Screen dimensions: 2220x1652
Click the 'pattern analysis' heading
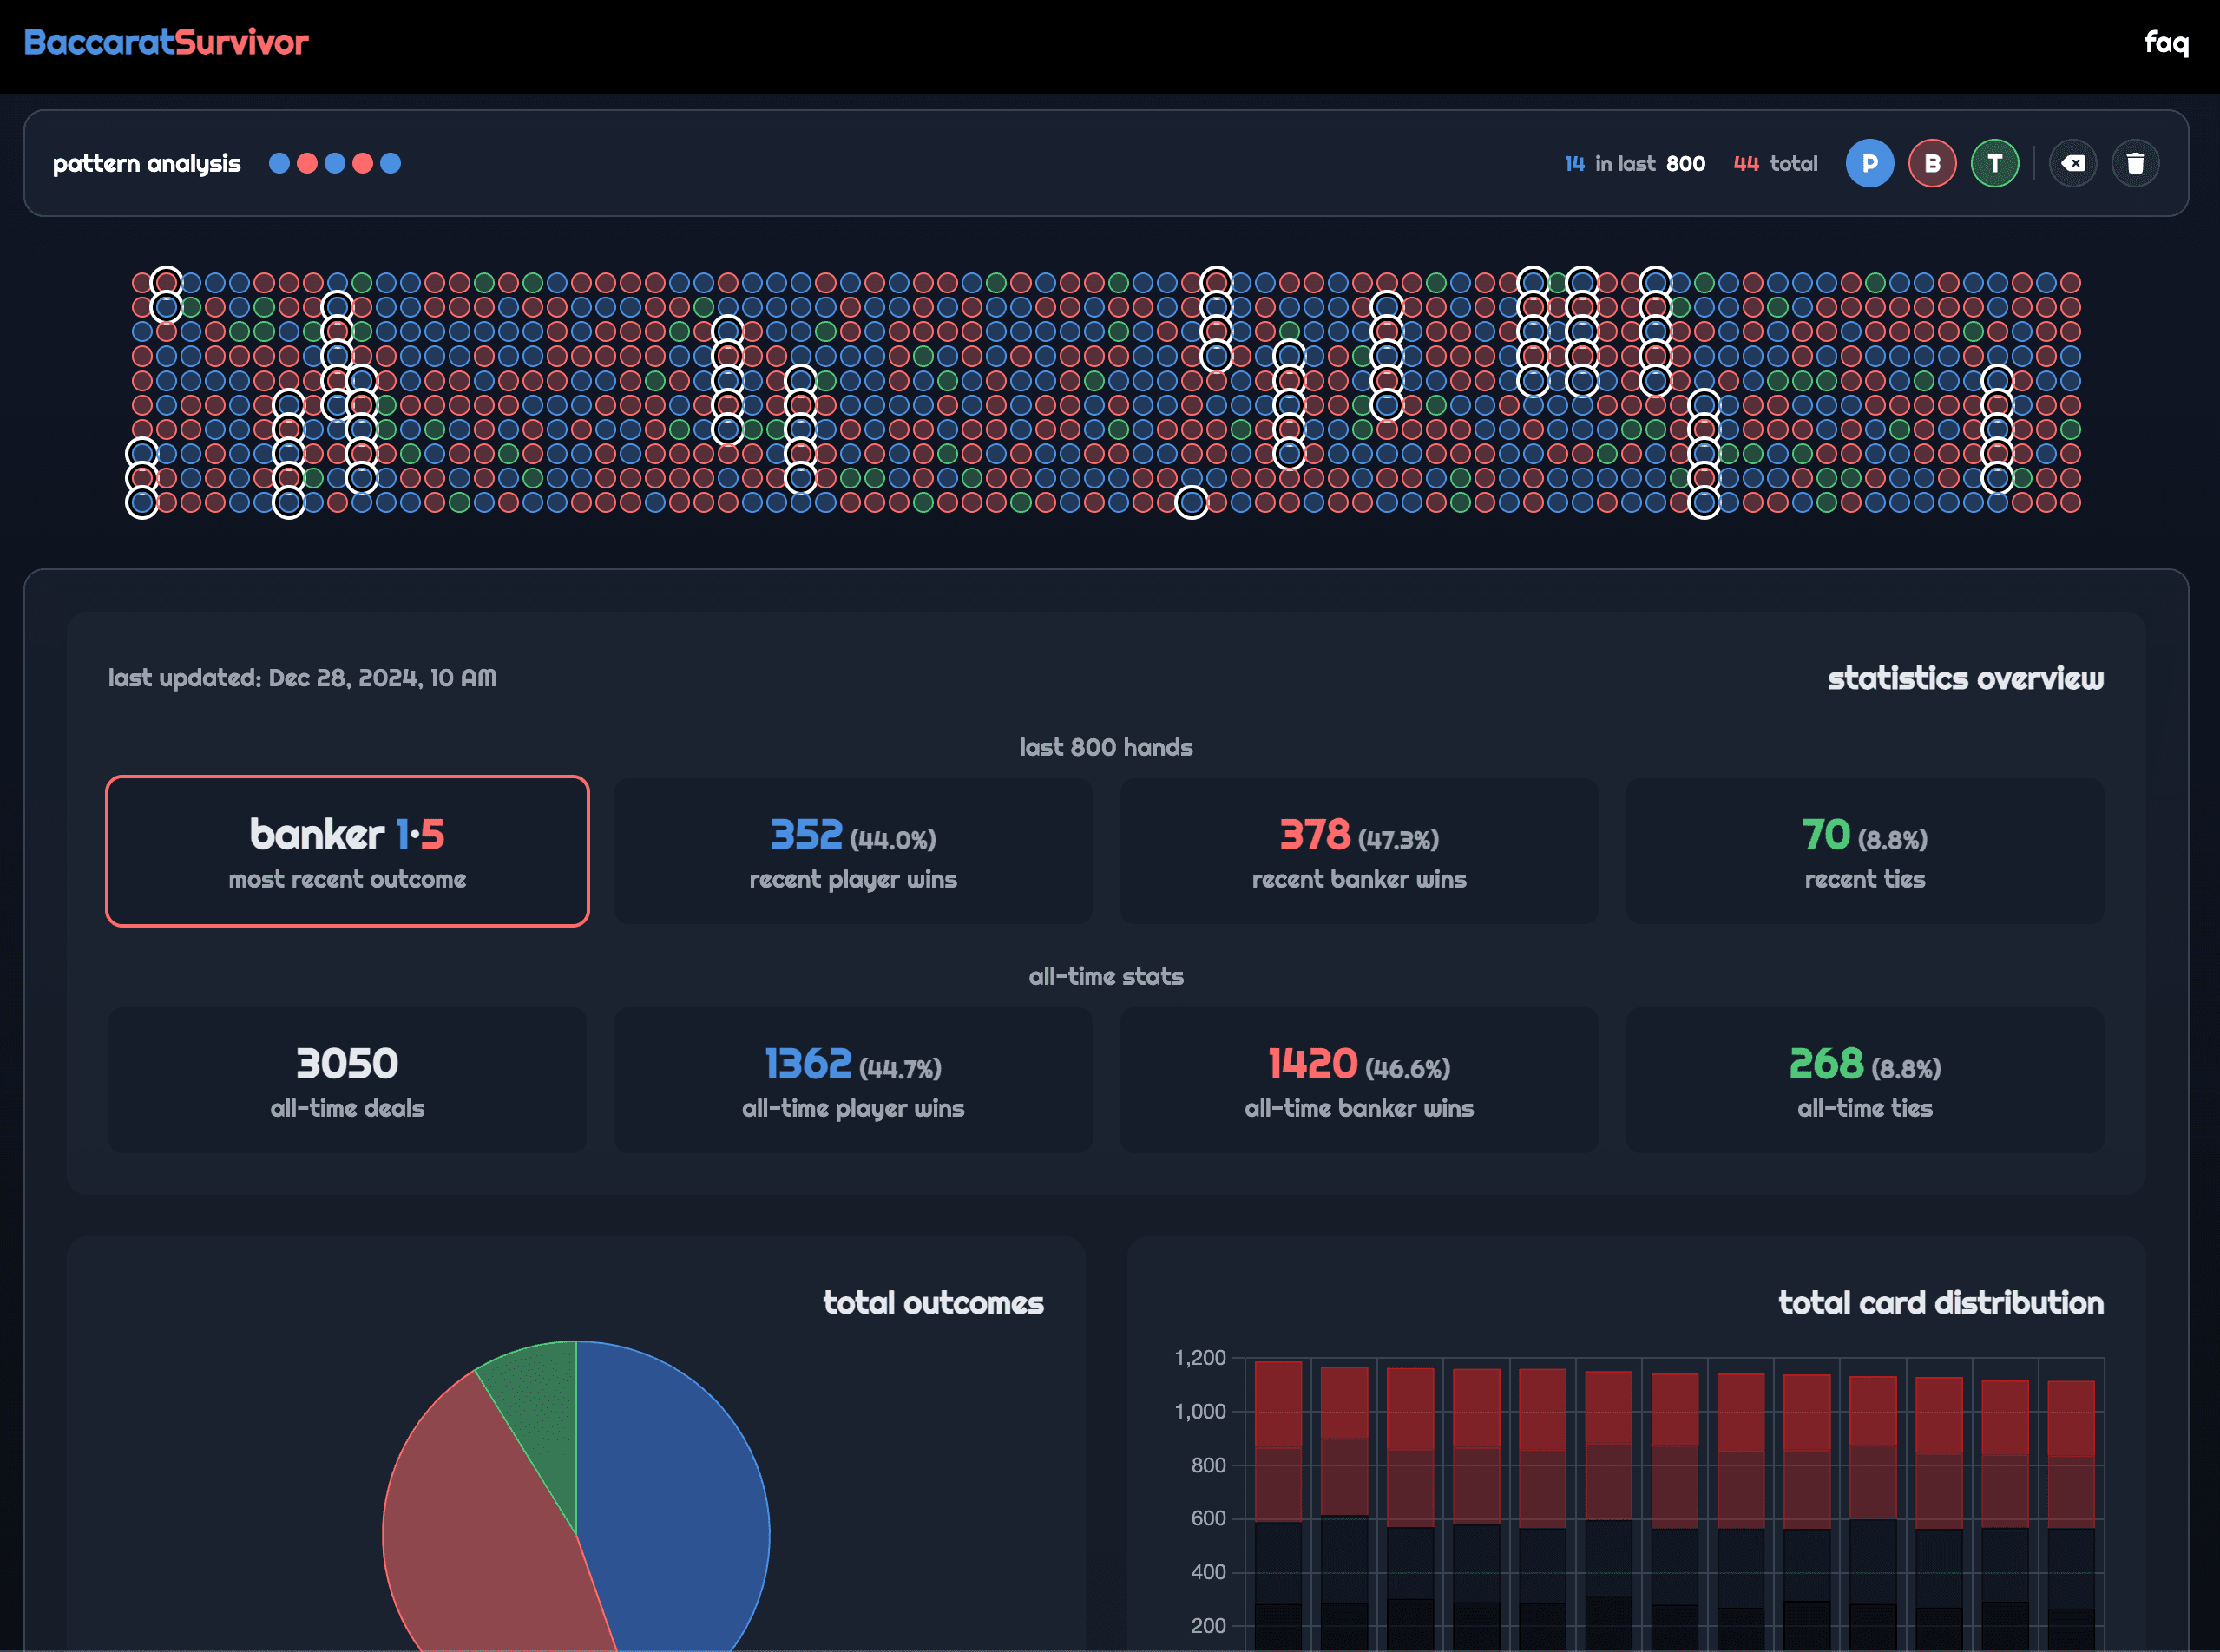(x=147, y=163)
